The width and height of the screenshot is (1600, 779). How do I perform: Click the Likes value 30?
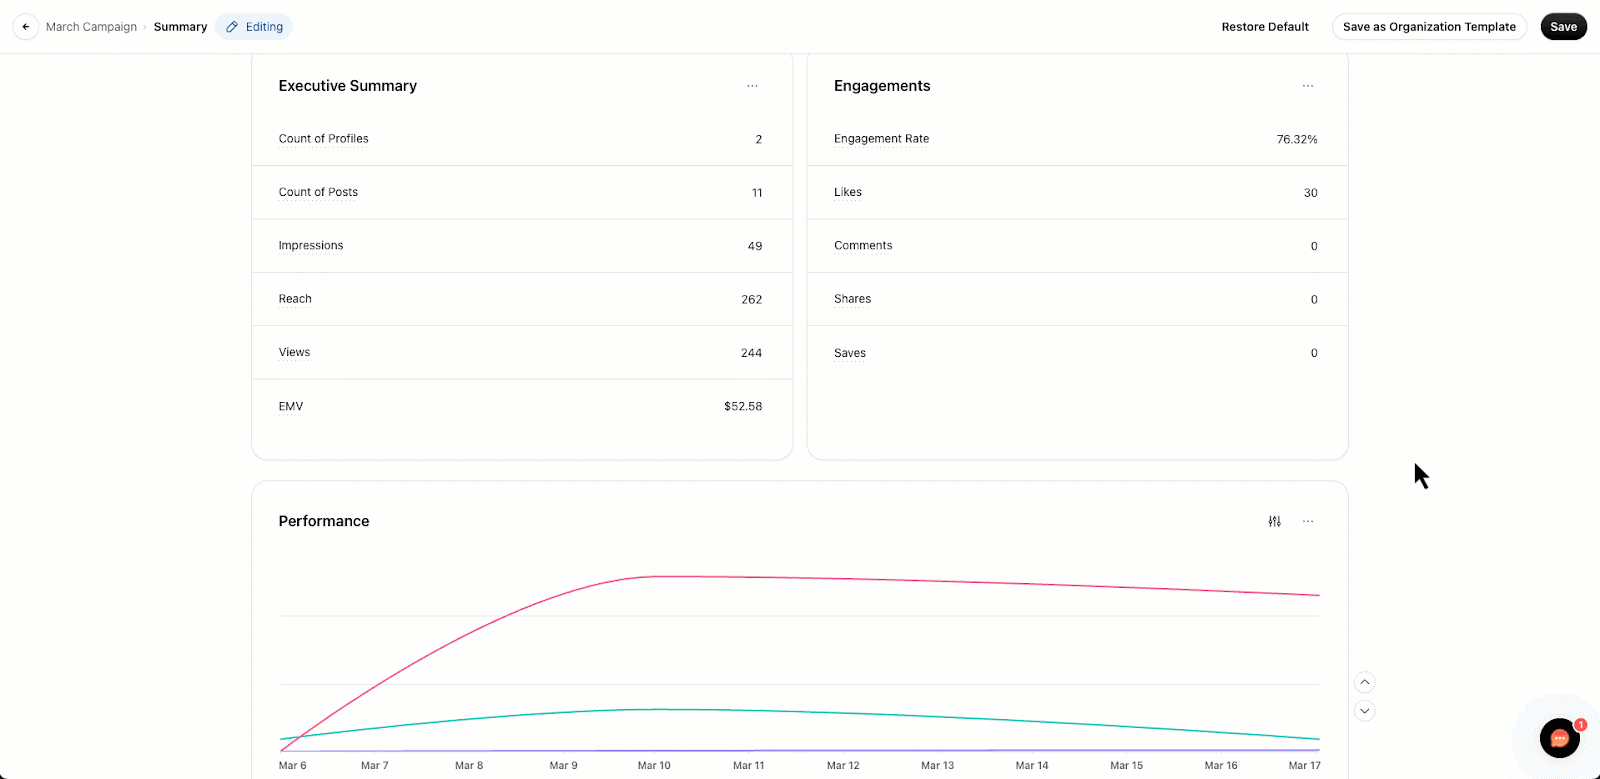(x=1311, y=193)
